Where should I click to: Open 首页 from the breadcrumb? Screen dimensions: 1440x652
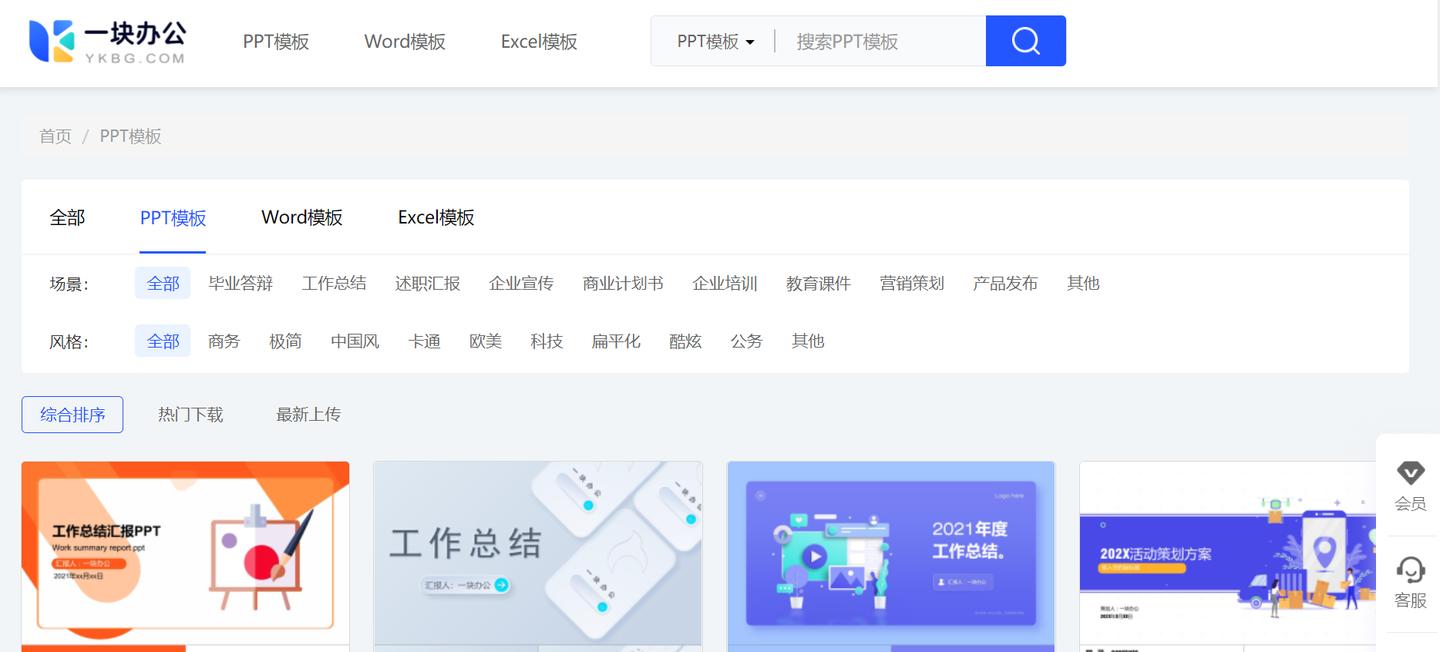click(55, 135)
